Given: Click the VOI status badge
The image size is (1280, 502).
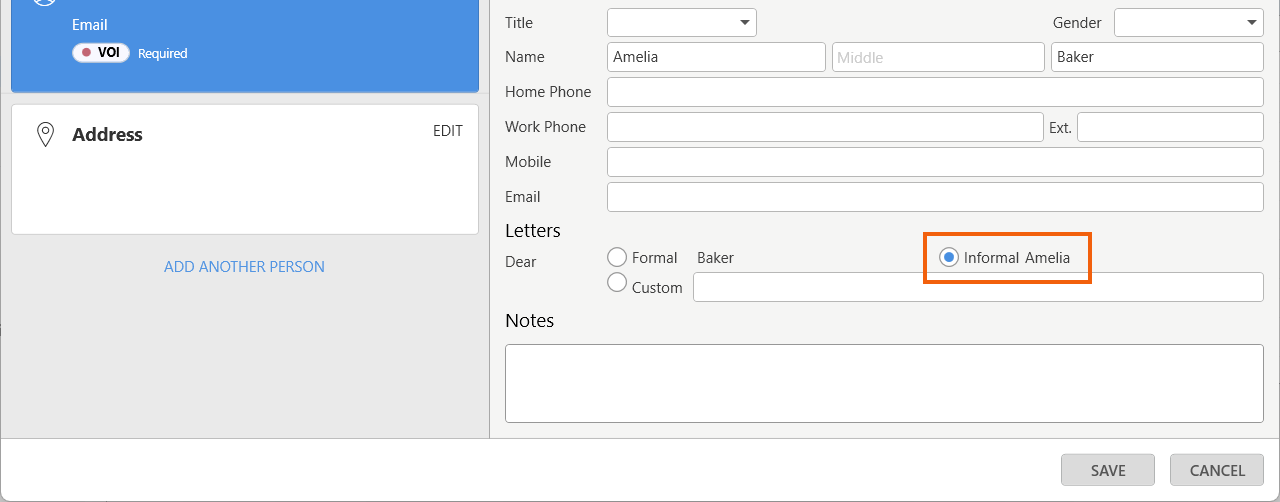Looking at the screenshot, I should pyautogui.click(x=101, y=53).
